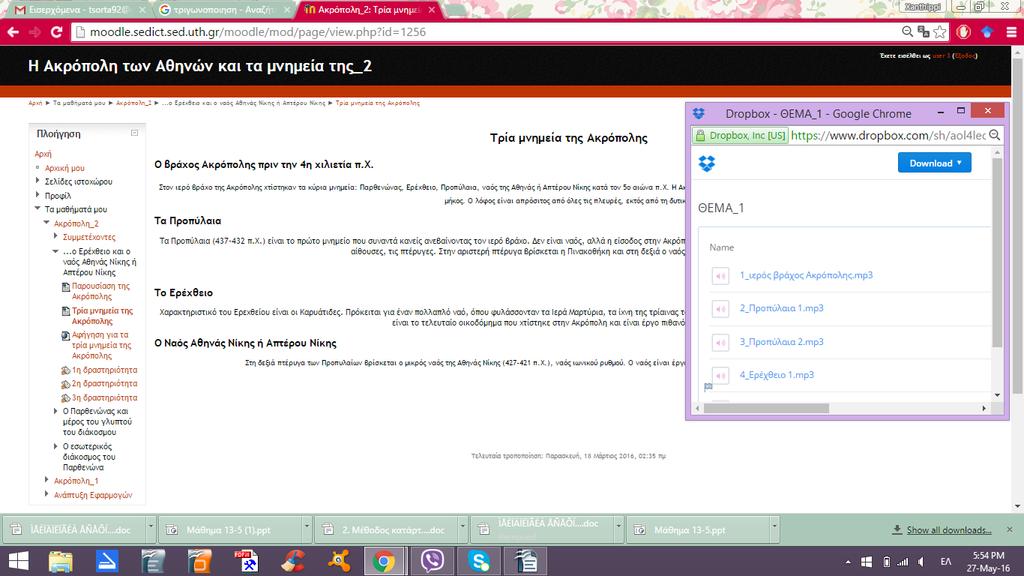Open the Avast icon on the taskbar

(x=339, y=561)
